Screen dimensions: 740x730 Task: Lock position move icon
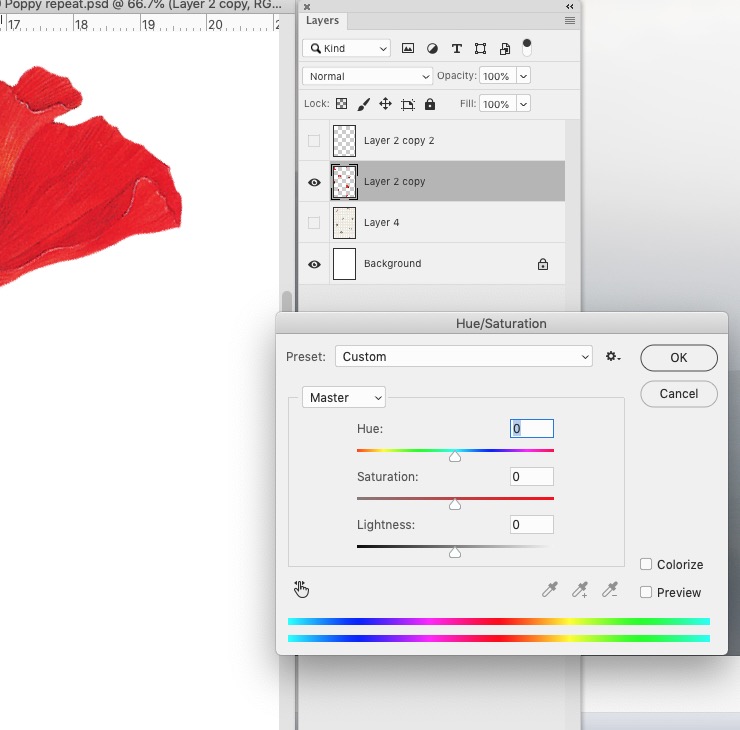386,104
